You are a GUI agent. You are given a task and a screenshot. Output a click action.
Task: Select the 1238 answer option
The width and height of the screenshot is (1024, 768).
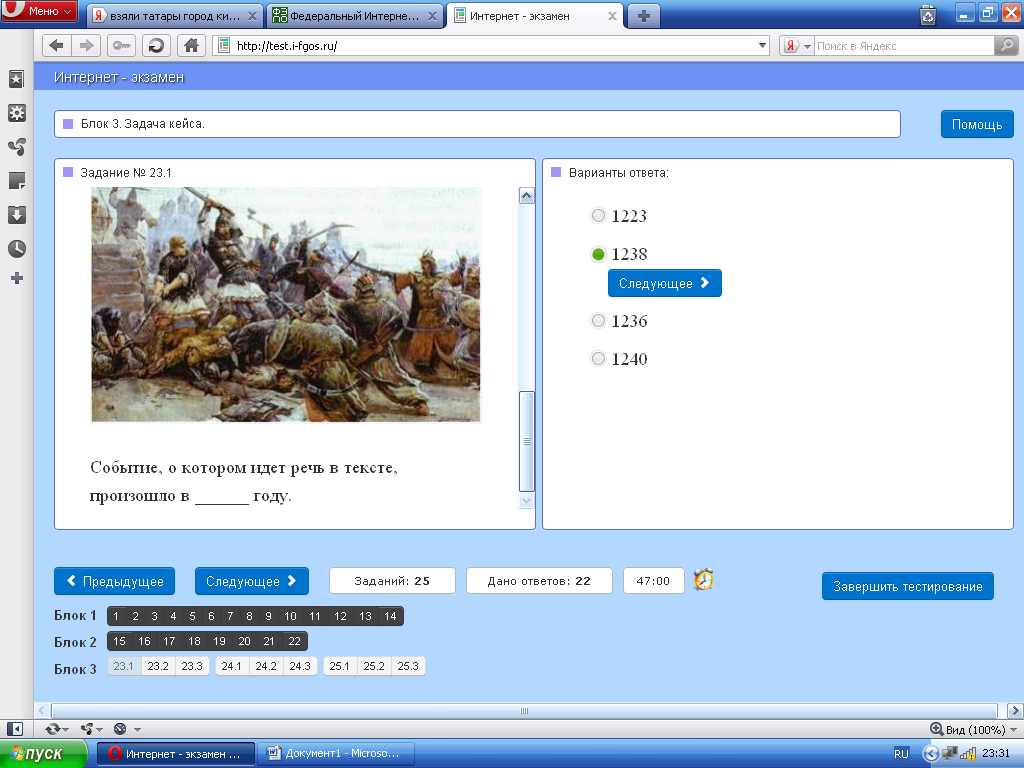pos(598,254)
